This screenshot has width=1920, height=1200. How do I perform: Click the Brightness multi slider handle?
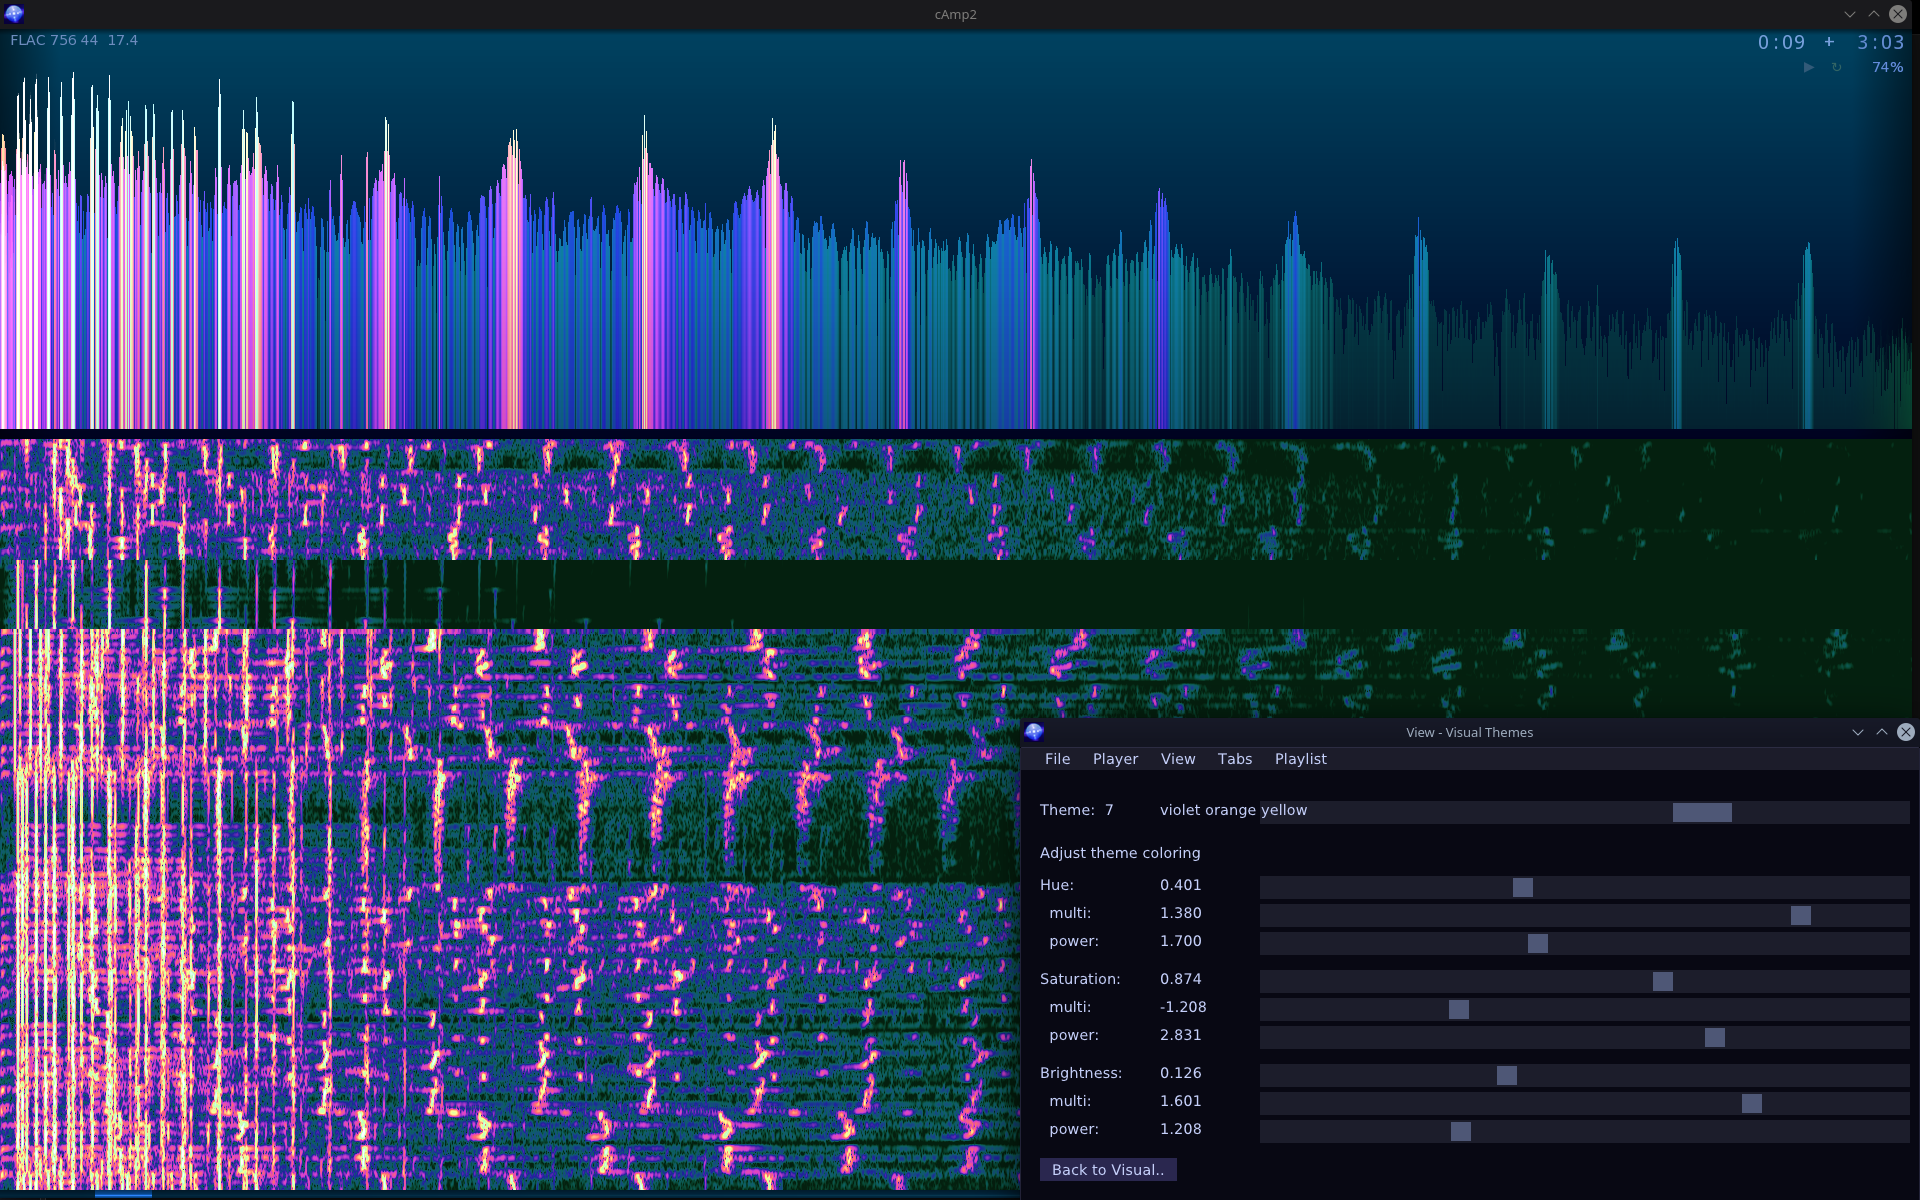click(x=1752, y=1103)
